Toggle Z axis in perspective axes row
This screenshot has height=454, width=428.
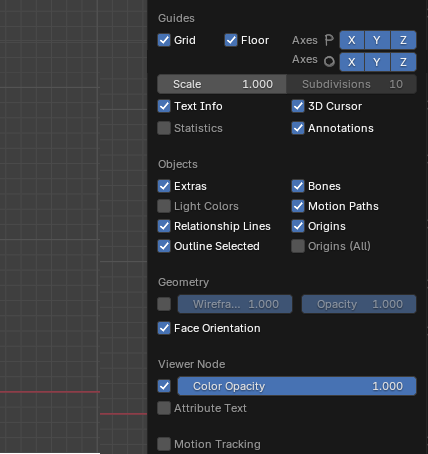click(403, 40)
